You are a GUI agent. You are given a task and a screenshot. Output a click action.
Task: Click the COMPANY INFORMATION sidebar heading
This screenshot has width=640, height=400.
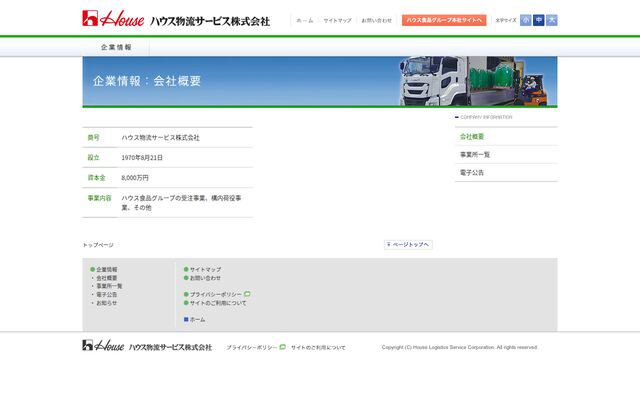point(486,117)
